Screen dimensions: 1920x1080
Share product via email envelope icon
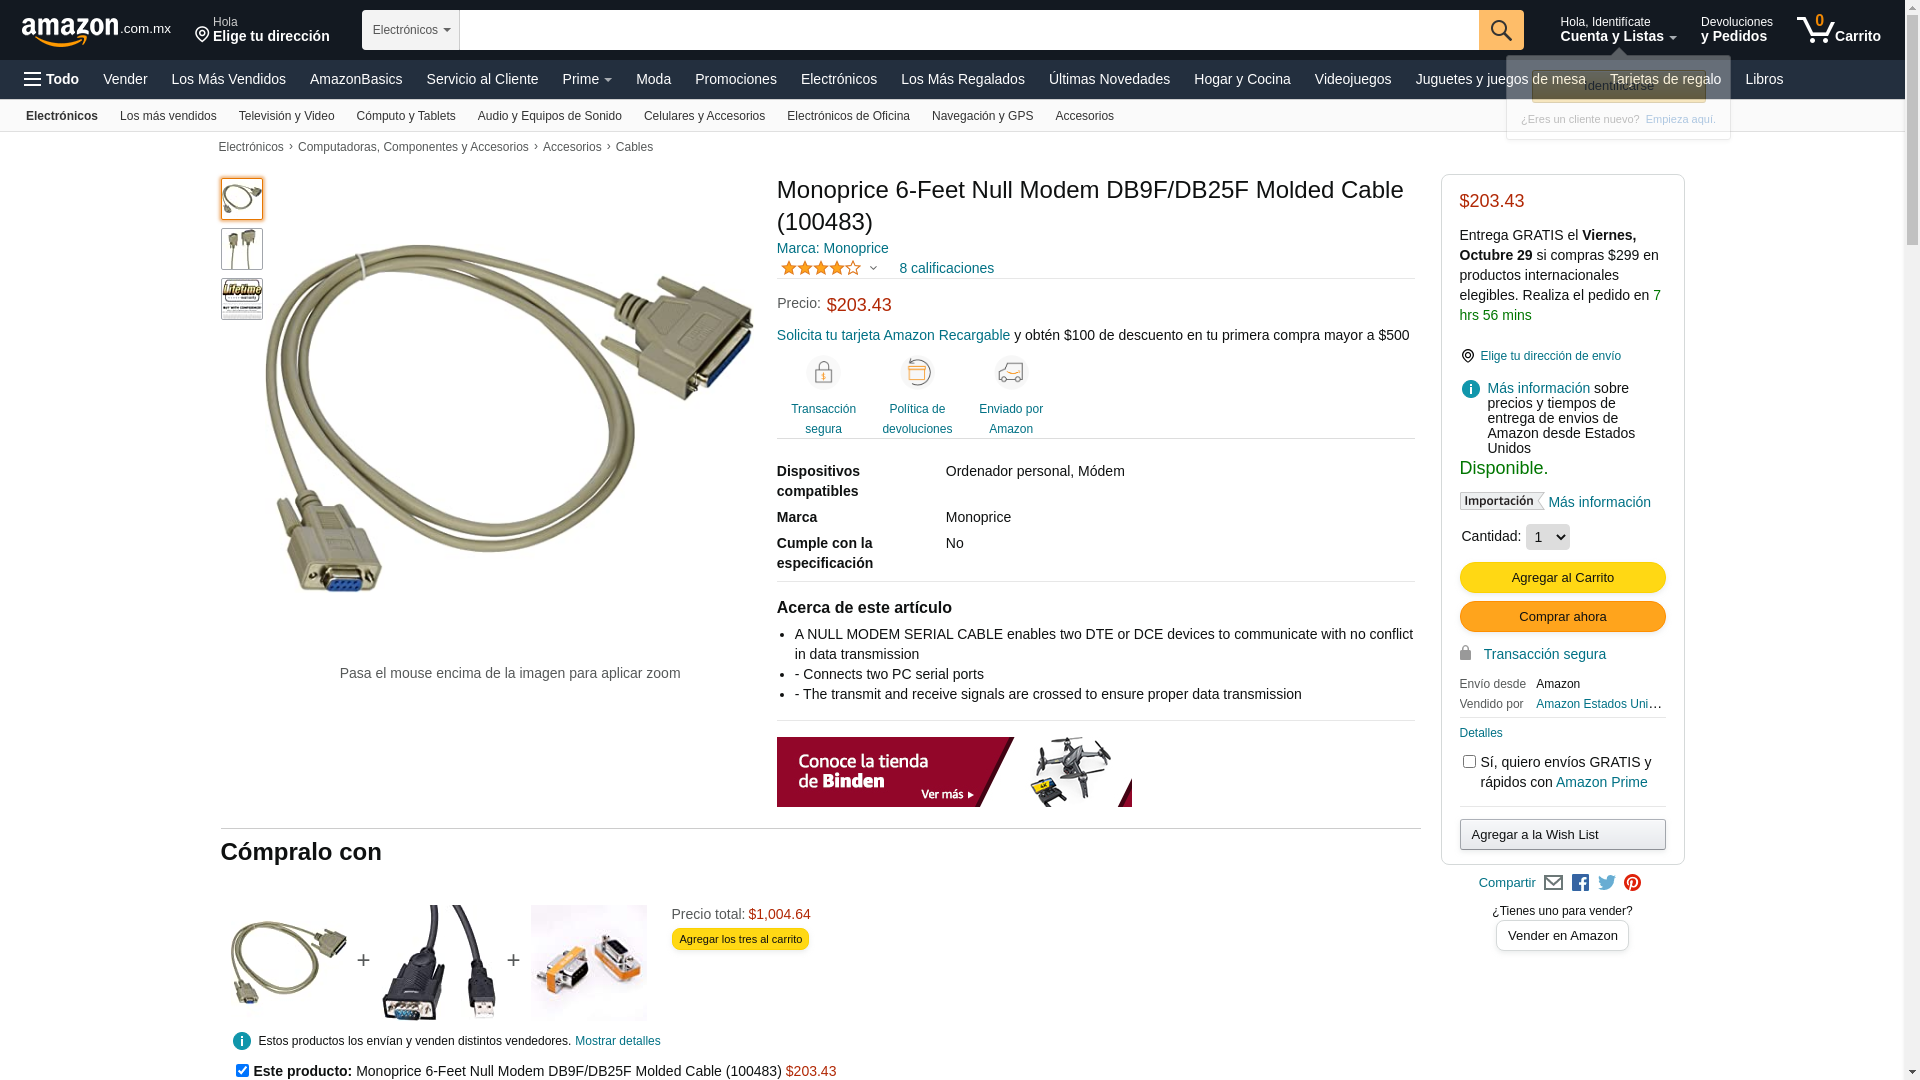(1553, 883)
